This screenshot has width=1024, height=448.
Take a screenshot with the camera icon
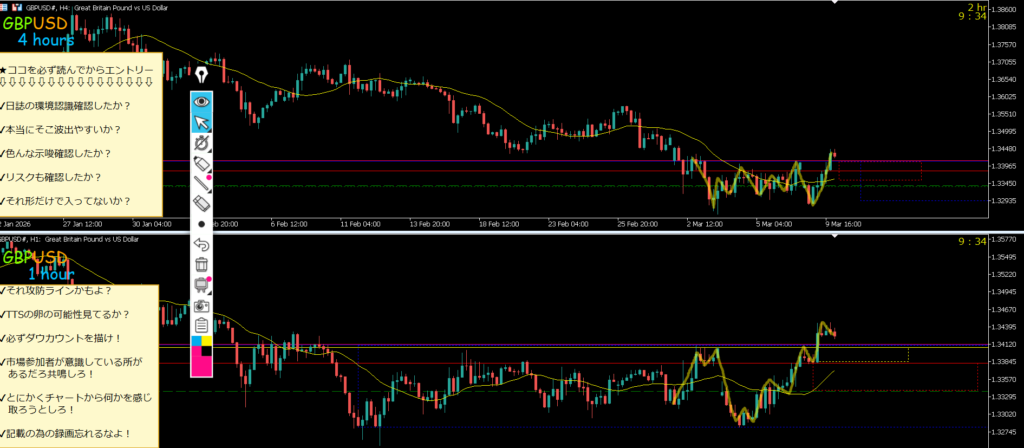tap(202, 305)
